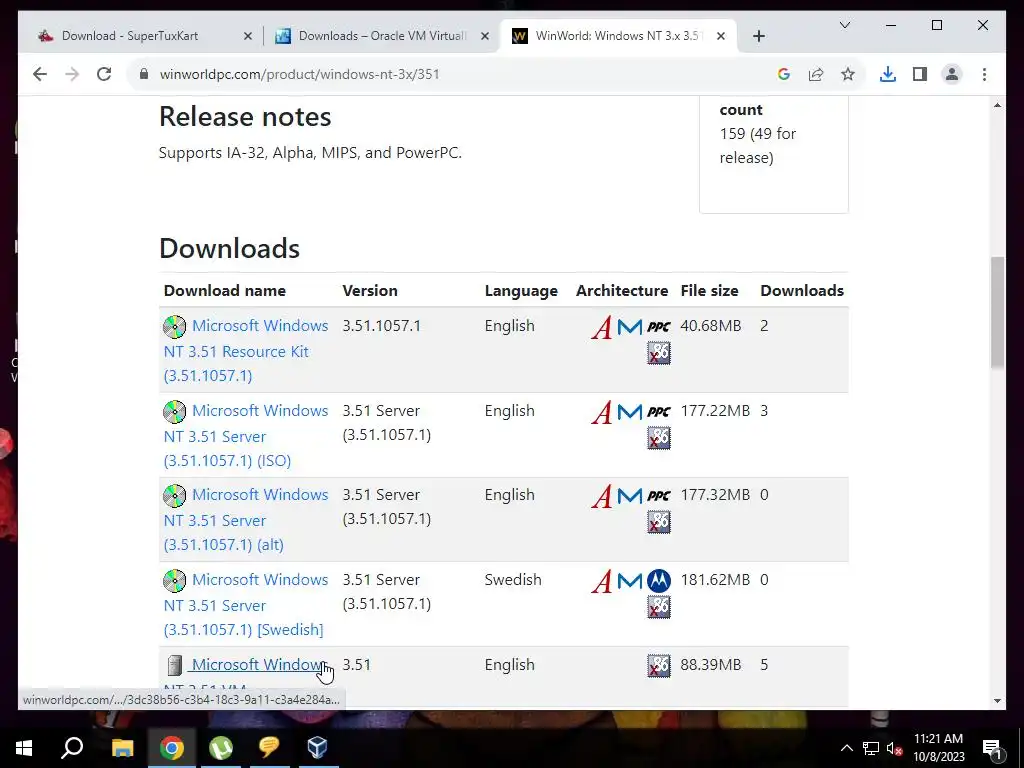Open VirtualBox from the taskbar
This screenshot has width=1024, height=768.
coord(317,748)
